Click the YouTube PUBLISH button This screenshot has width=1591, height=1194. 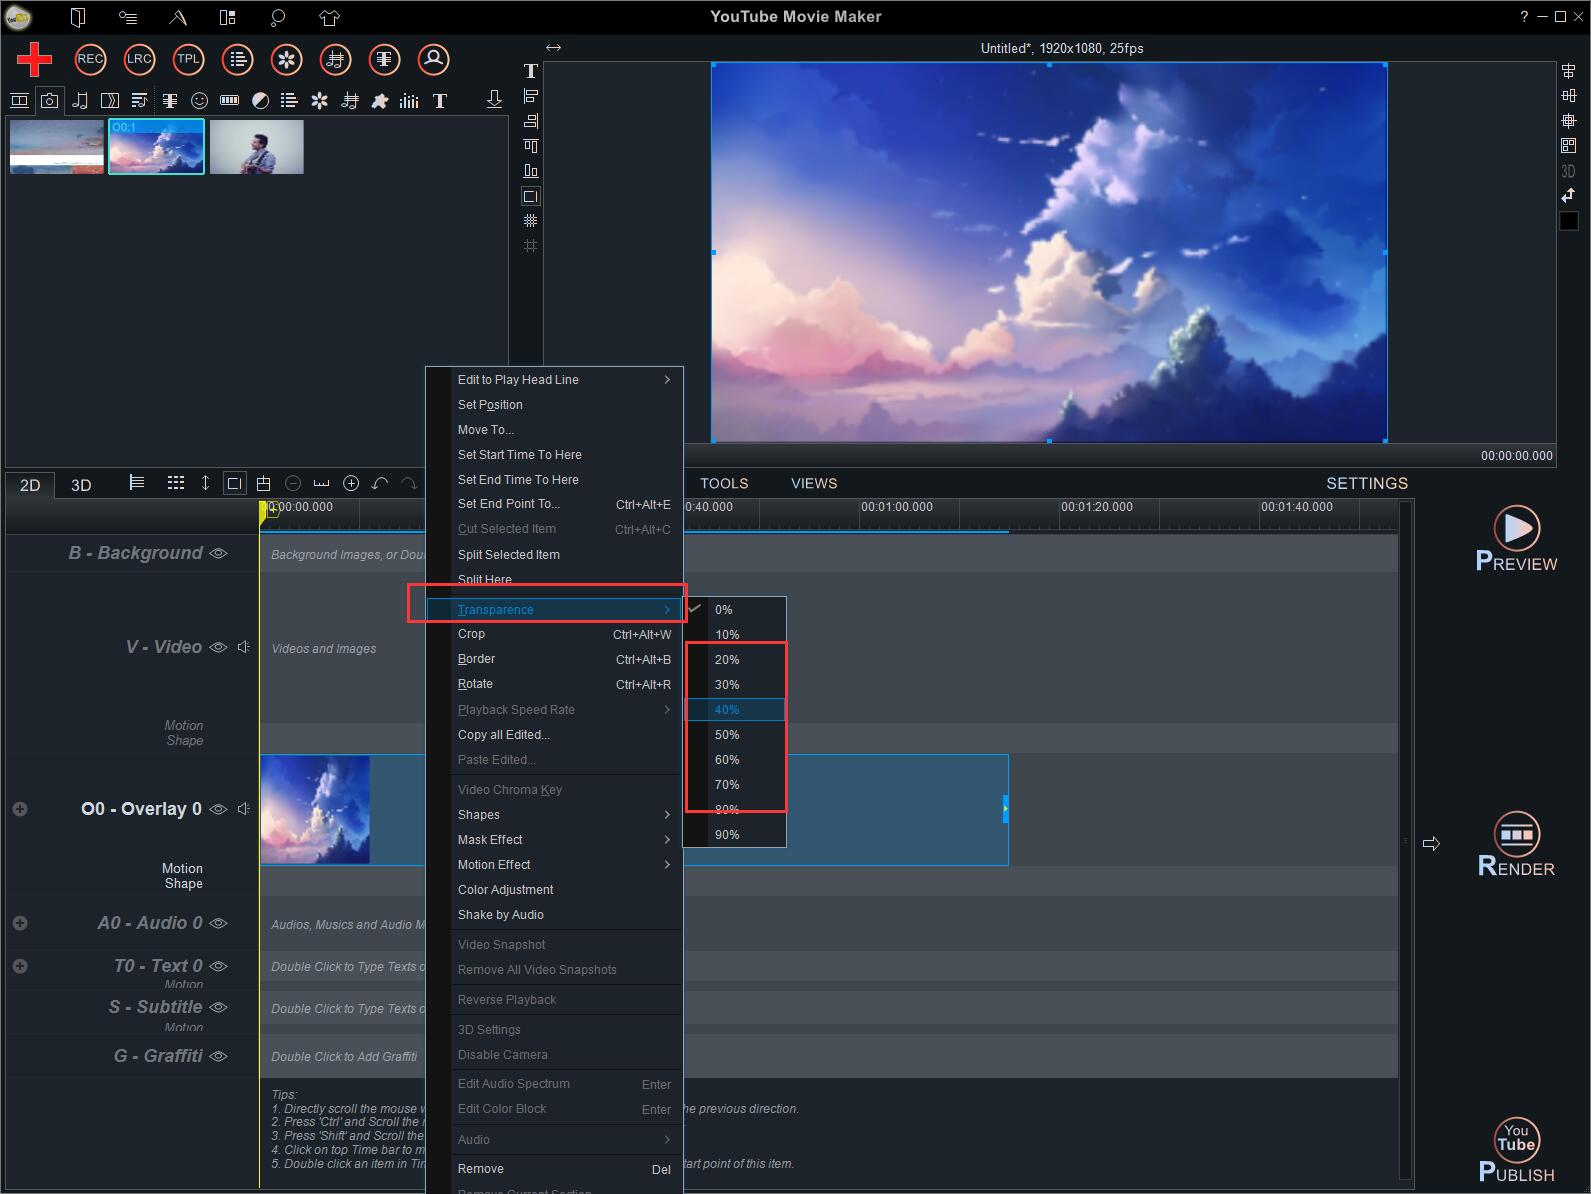(x=1516, y=1151)
